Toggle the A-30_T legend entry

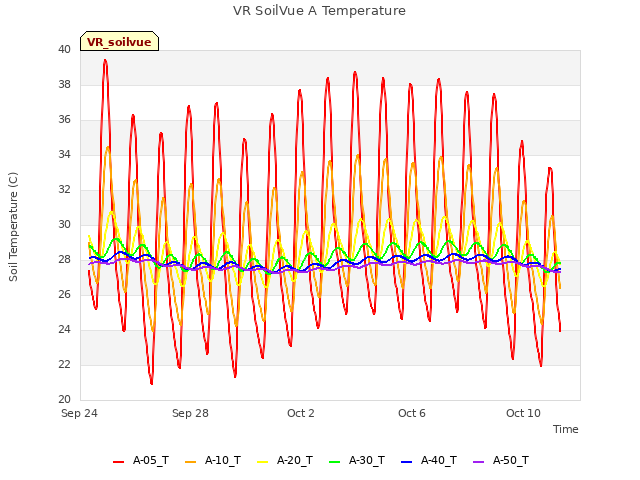[357, 460]
